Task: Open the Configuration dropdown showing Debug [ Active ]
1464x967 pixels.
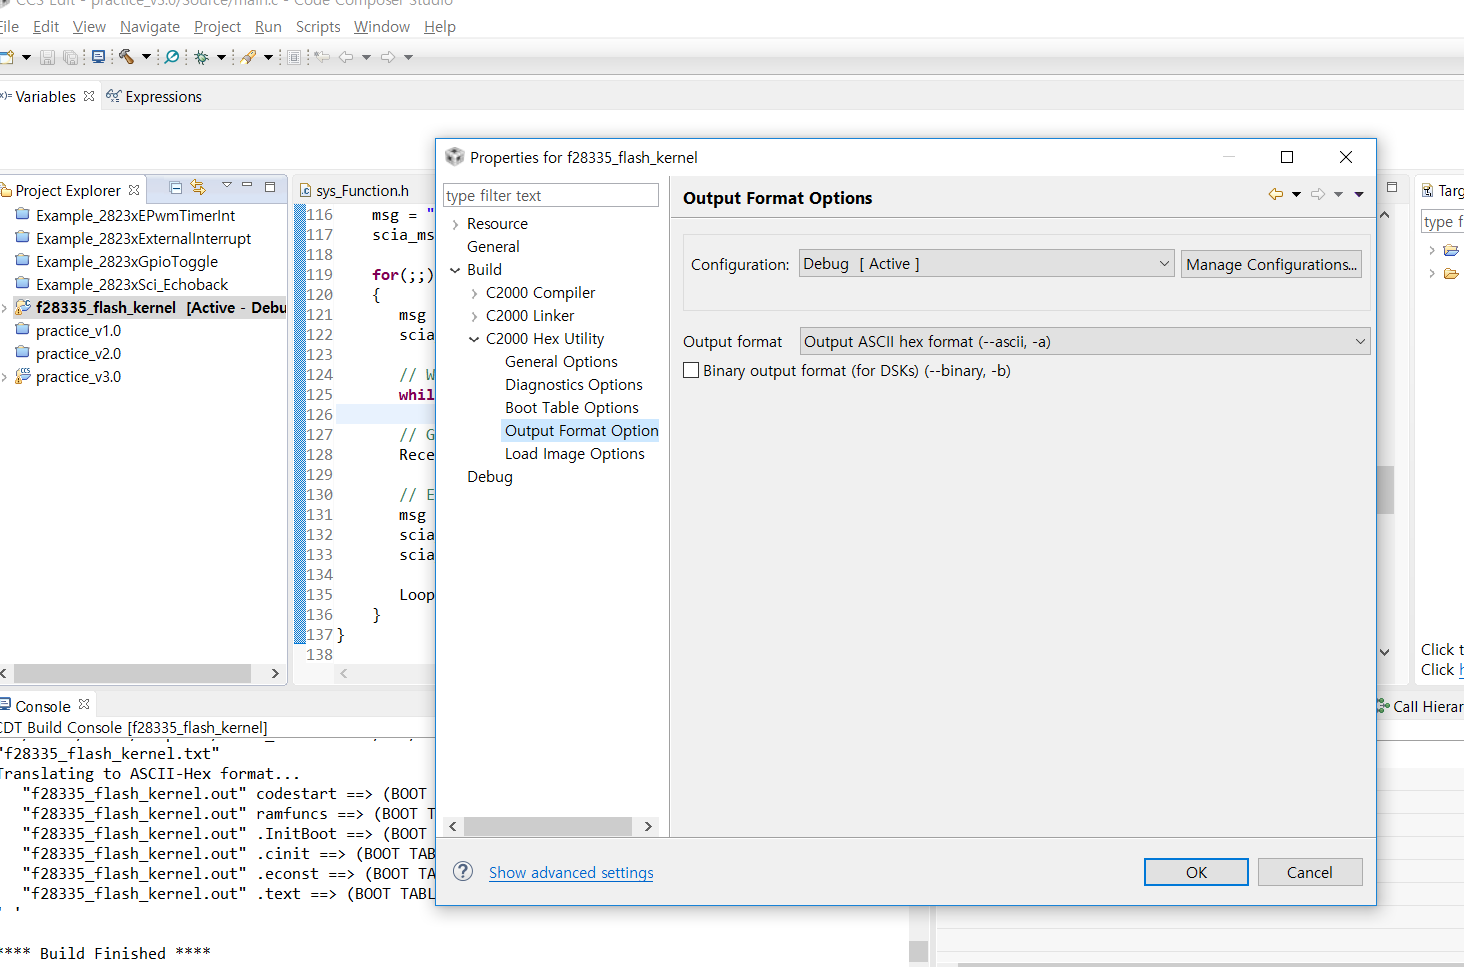Action: pyautogui.click(x=987, y=264)
